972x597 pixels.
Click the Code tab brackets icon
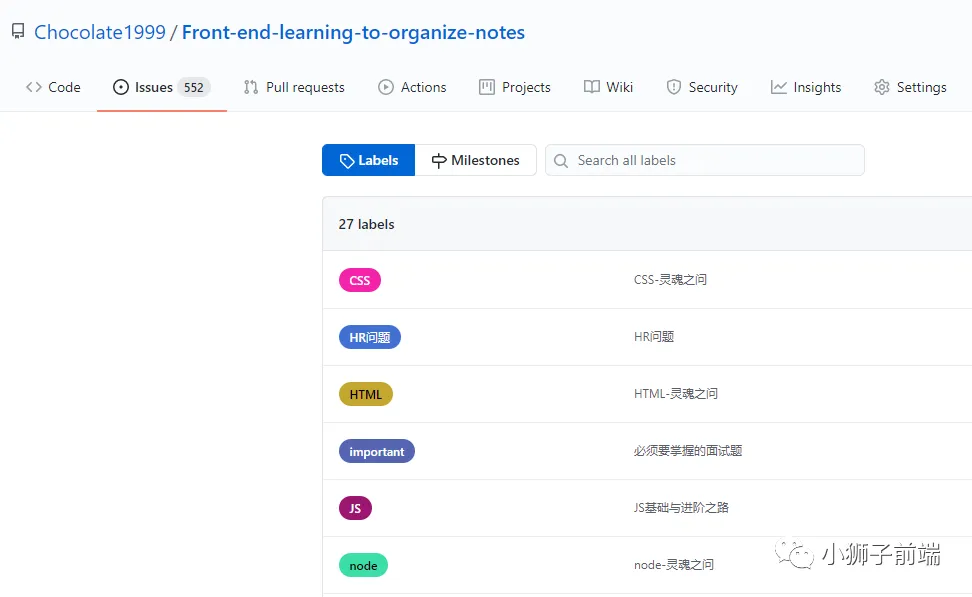[33, 87]
